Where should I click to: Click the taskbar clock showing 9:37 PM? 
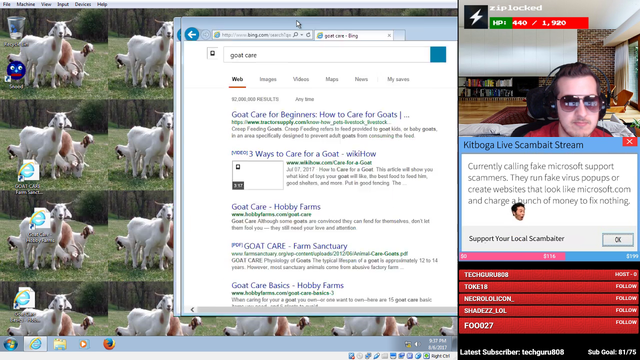coord(437,344)
